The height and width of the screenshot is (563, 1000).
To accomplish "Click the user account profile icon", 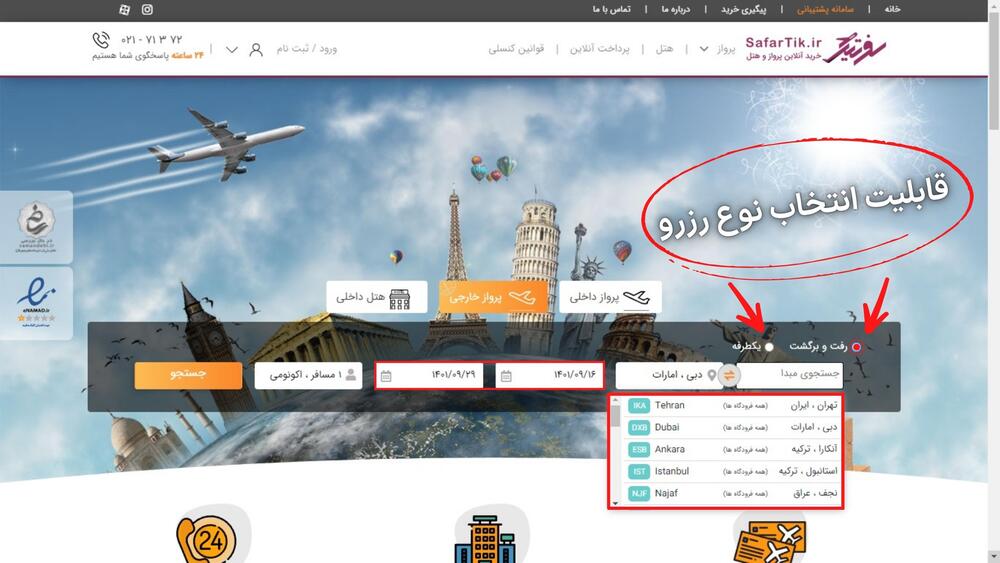I will click(256, 49).
